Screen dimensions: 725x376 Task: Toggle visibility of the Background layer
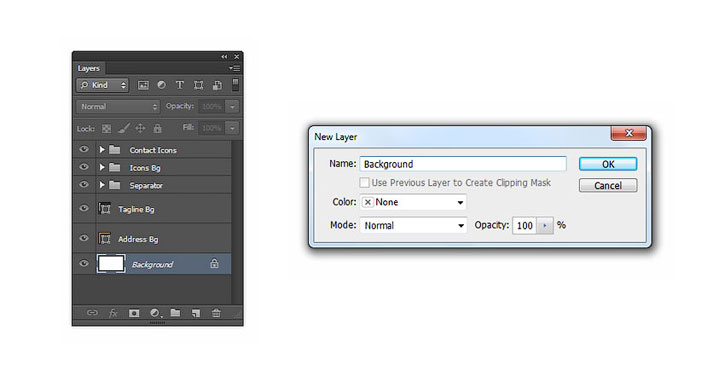point(84,264)
